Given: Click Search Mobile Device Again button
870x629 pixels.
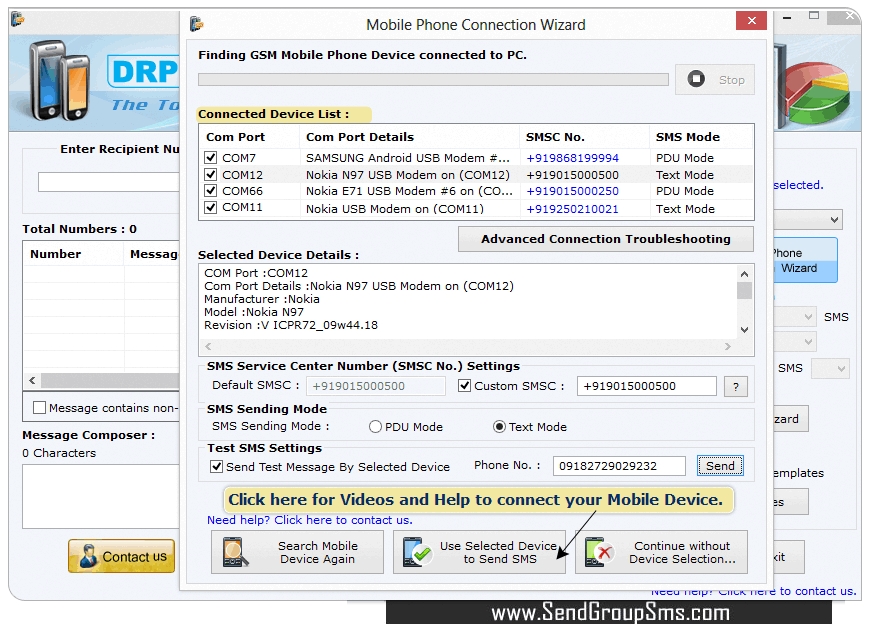Looking at the screenshot, I should (x=297, y=552).
